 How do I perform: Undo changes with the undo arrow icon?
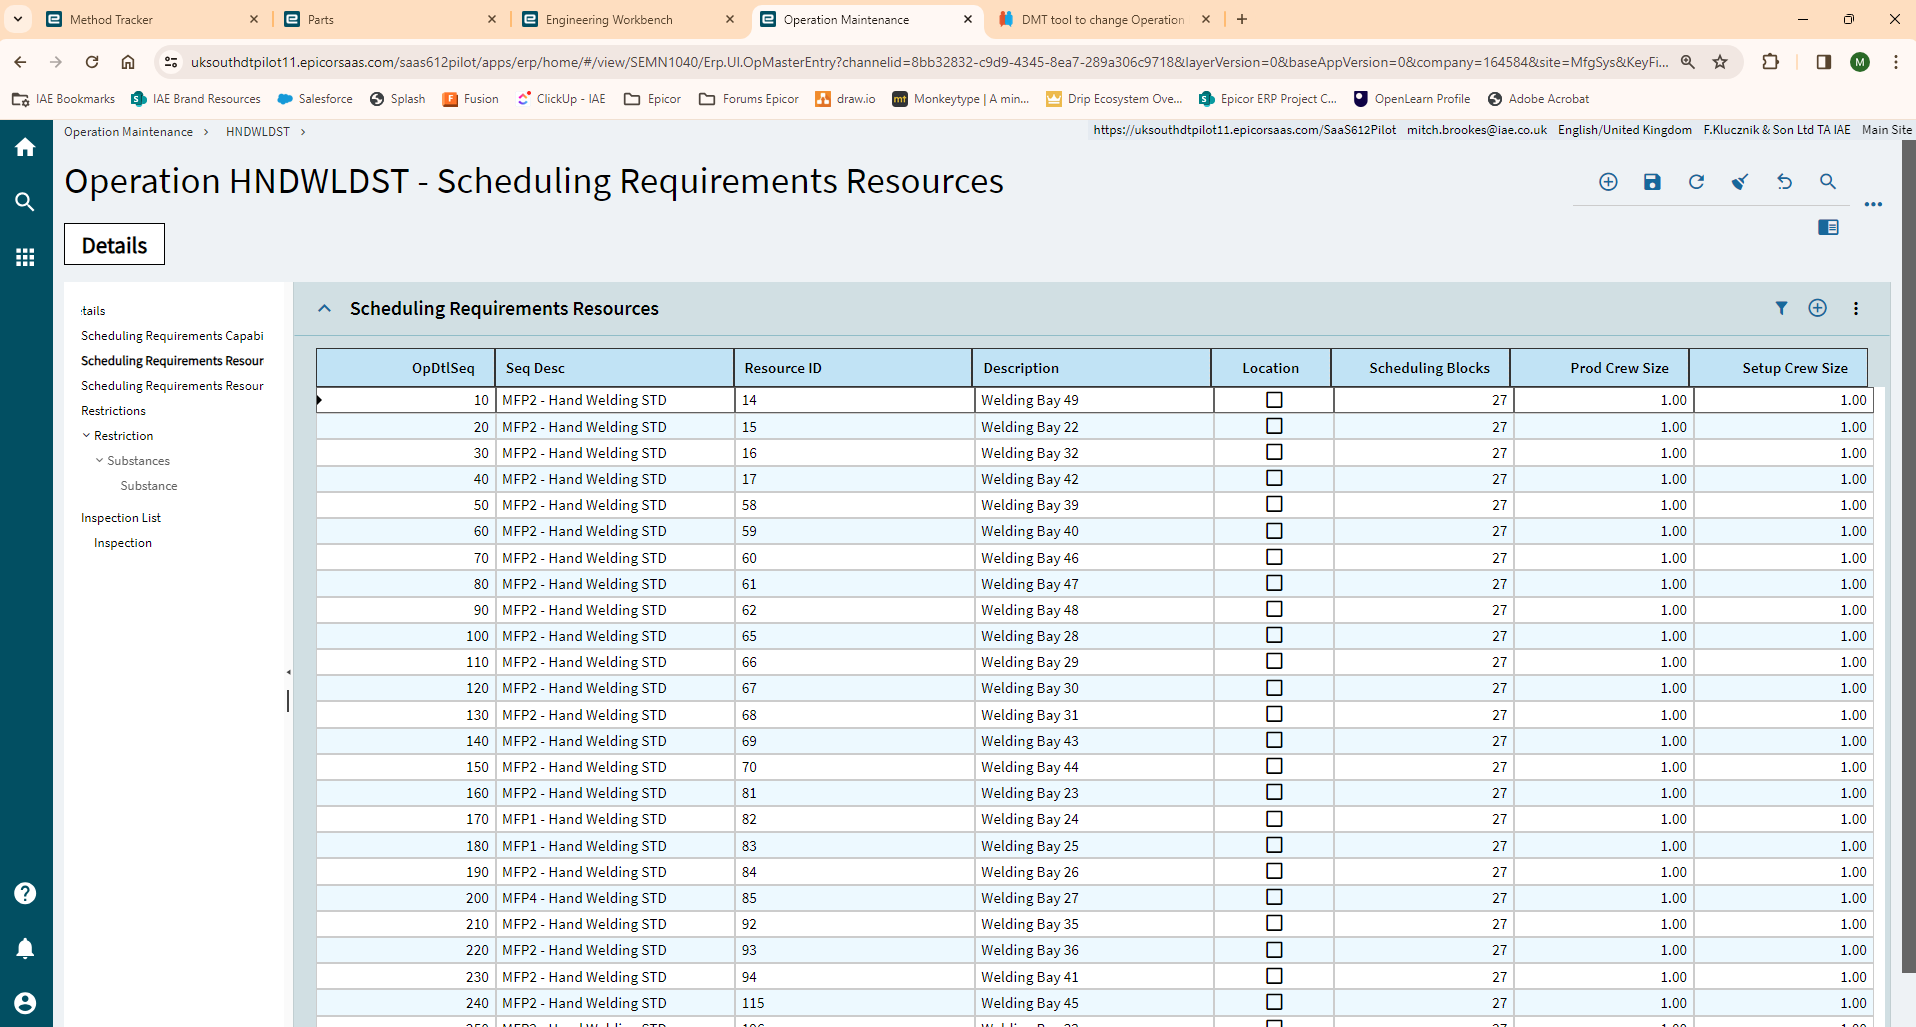click(1784, 182)
